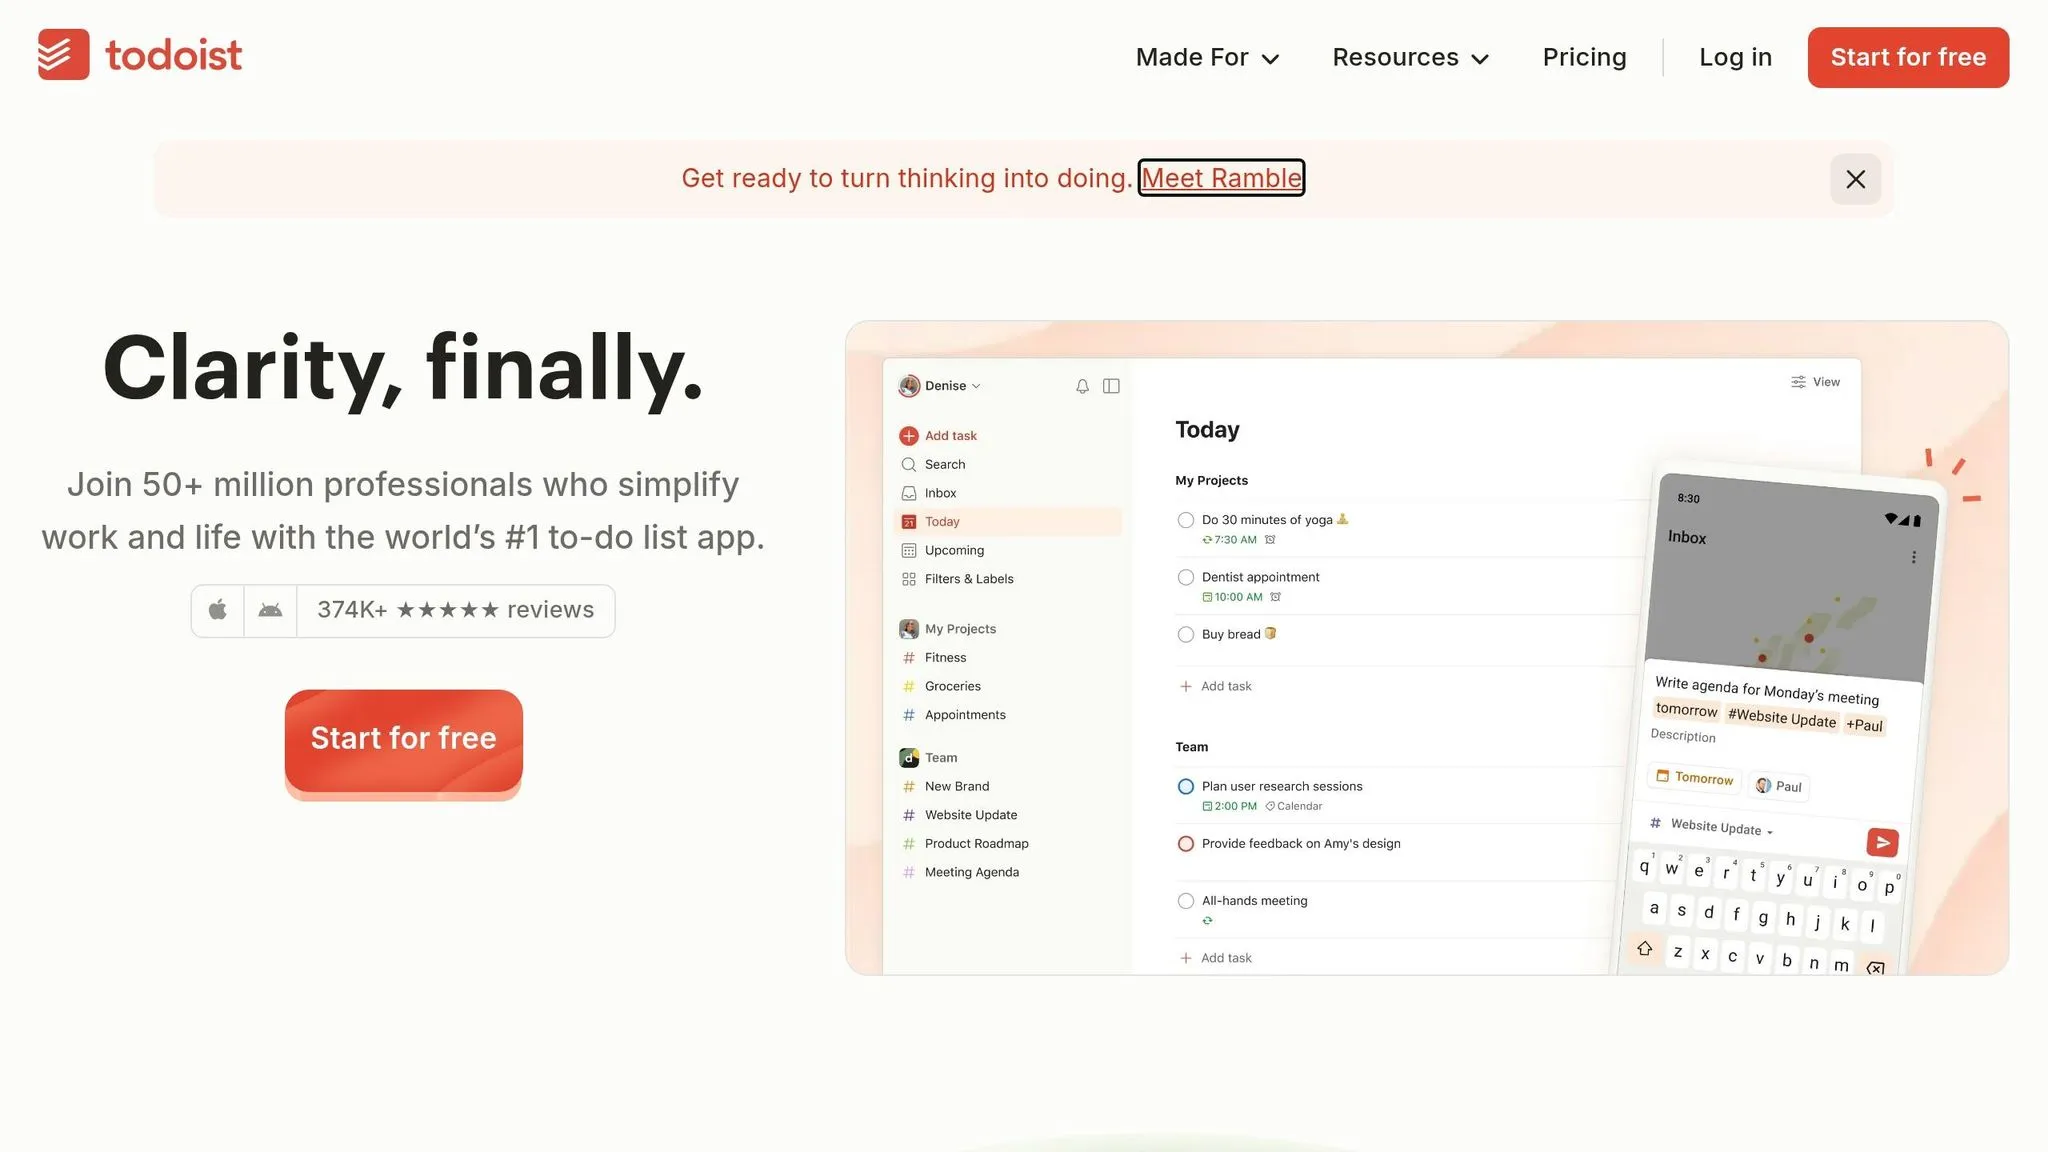Viewport: 2048px width, 1152px height.
Task: Mark Buy bread as done
Action: click(1185, 634)
